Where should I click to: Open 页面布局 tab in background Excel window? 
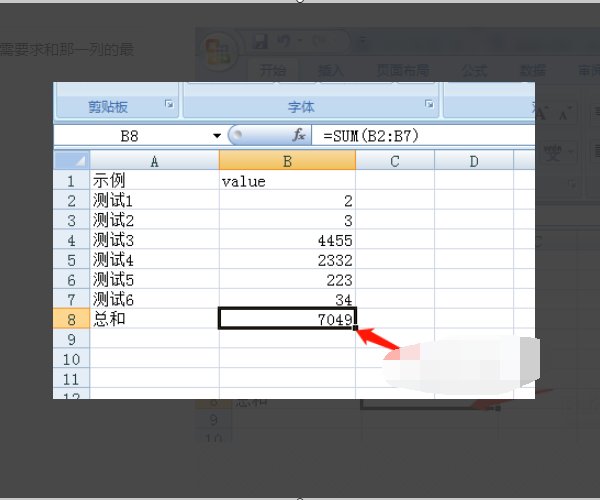[x=403, y=70]
